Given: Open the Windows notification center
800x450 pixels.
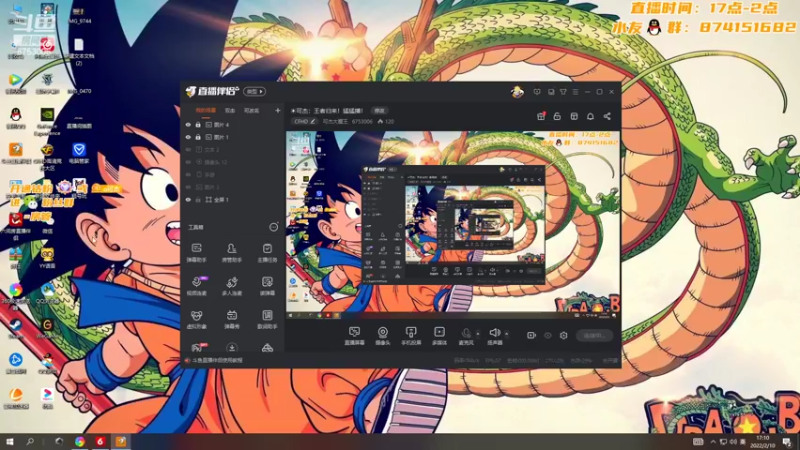Looking at the screenshot, I should coord(787,441).
